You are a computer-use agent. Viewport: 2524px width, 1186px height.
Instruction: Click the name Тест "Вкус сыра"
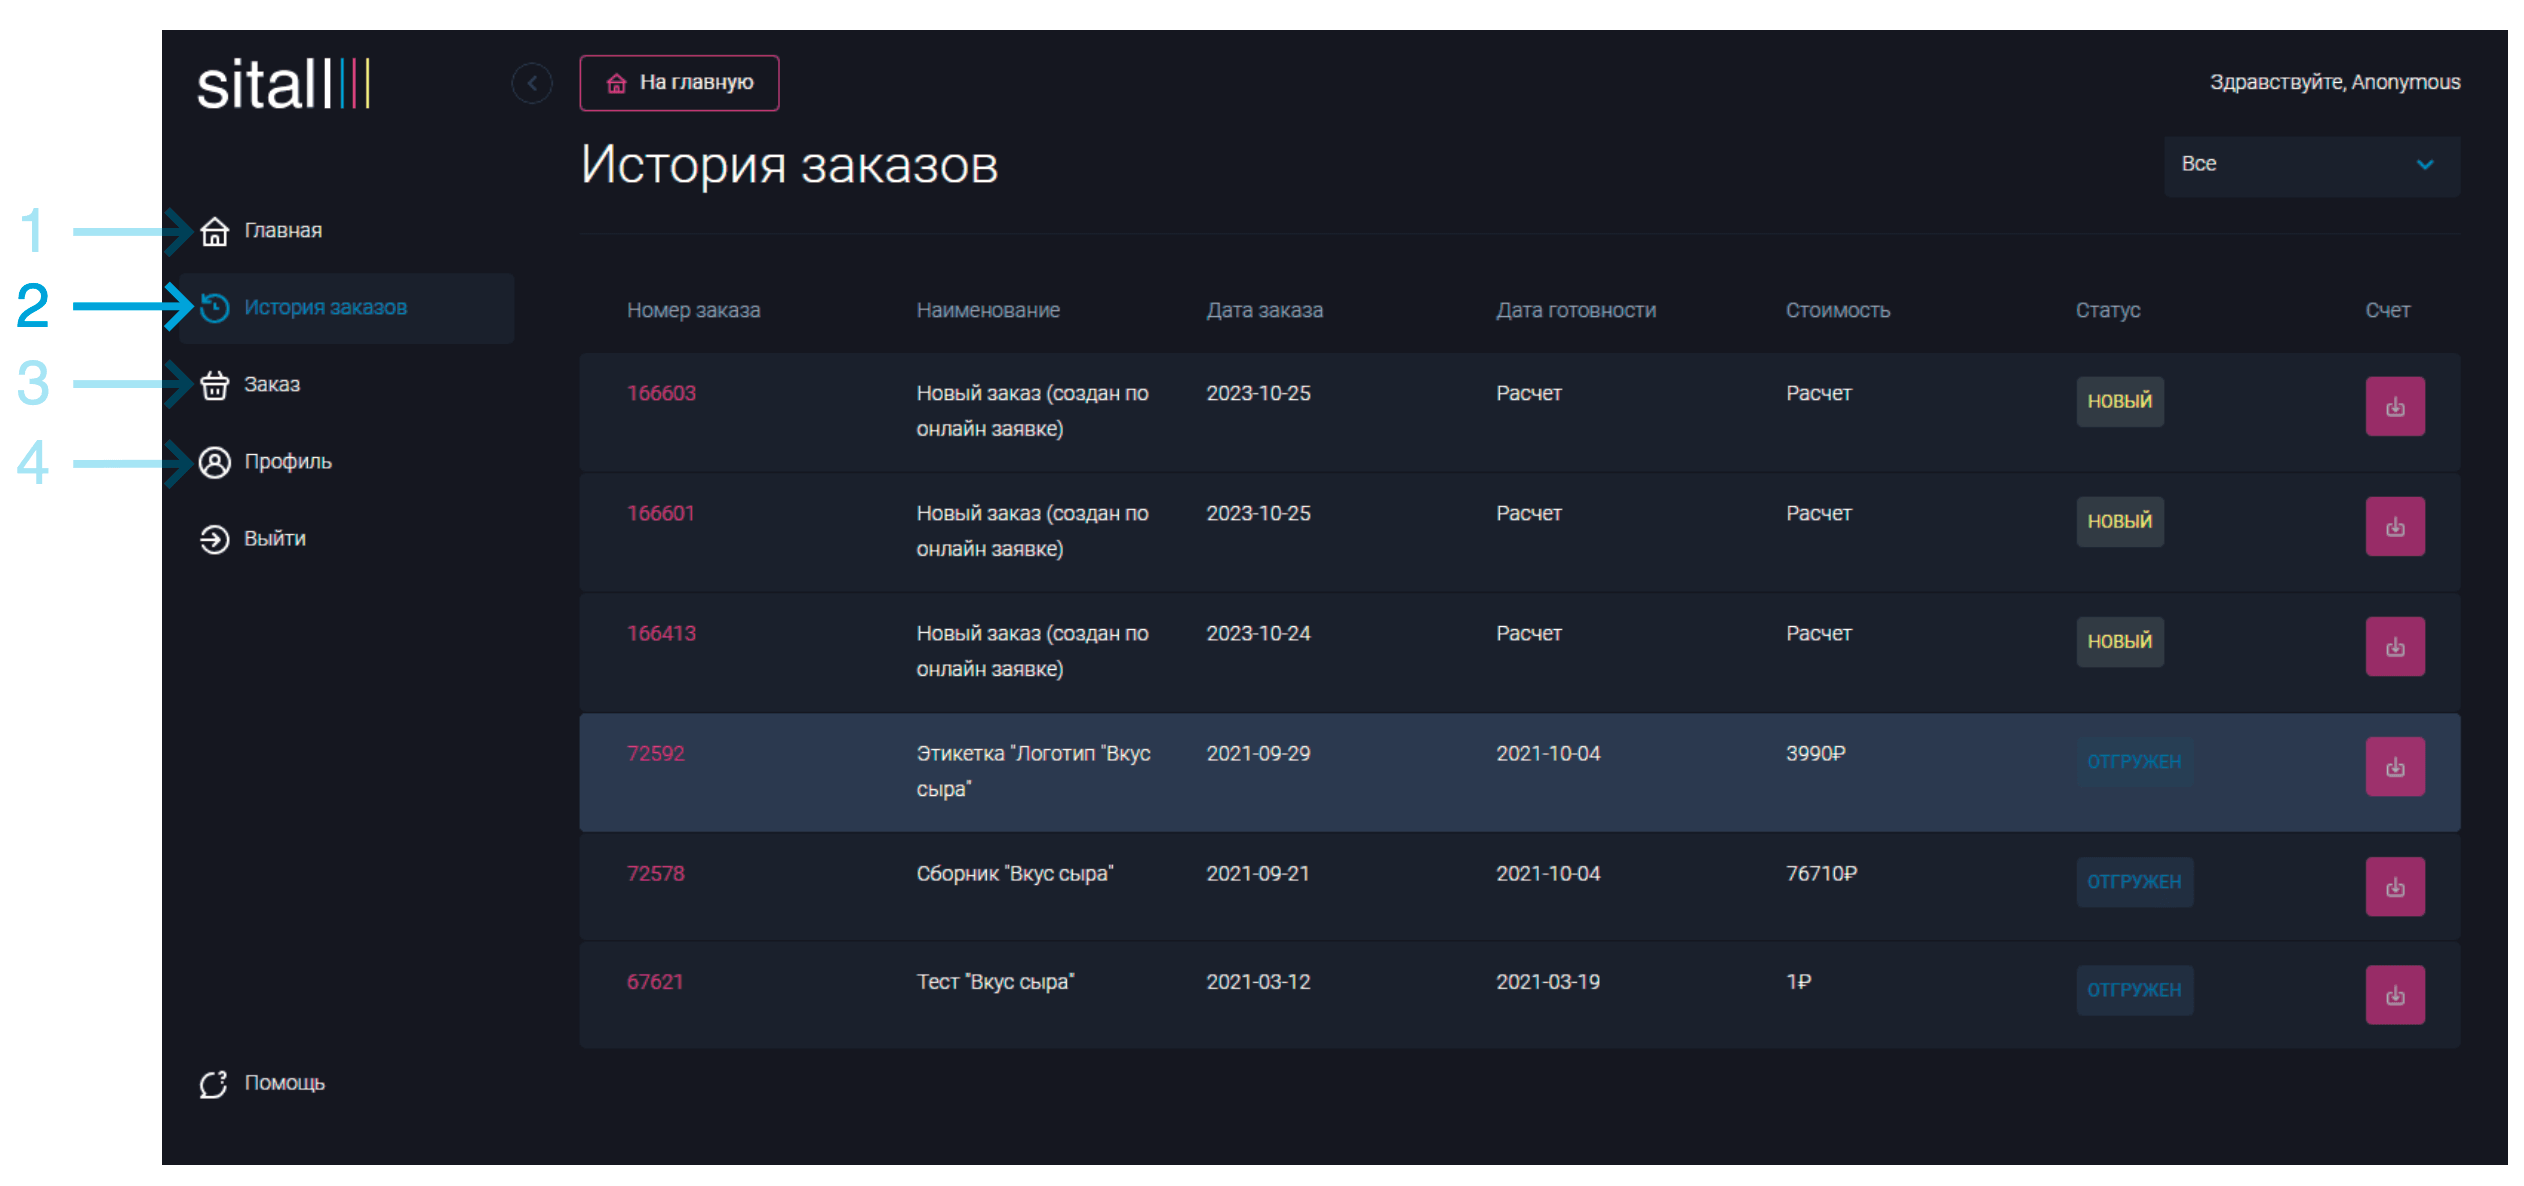click(995, 982)
